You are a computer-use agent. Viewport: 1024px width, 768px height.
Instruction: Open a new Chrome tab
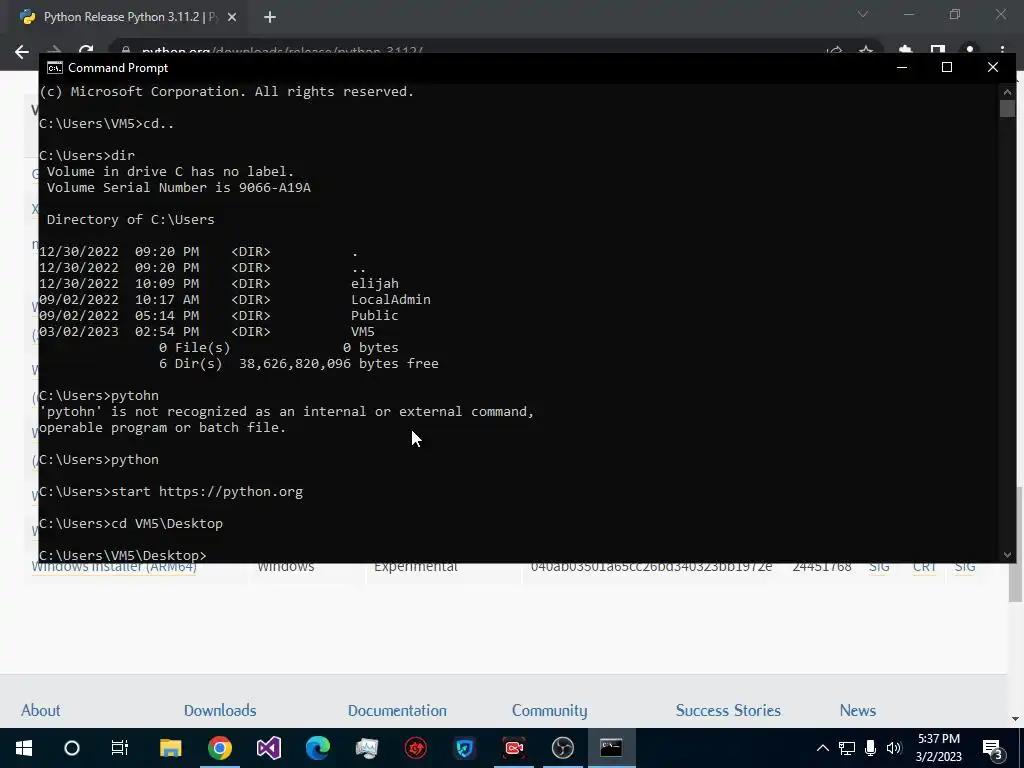(270, 18)
